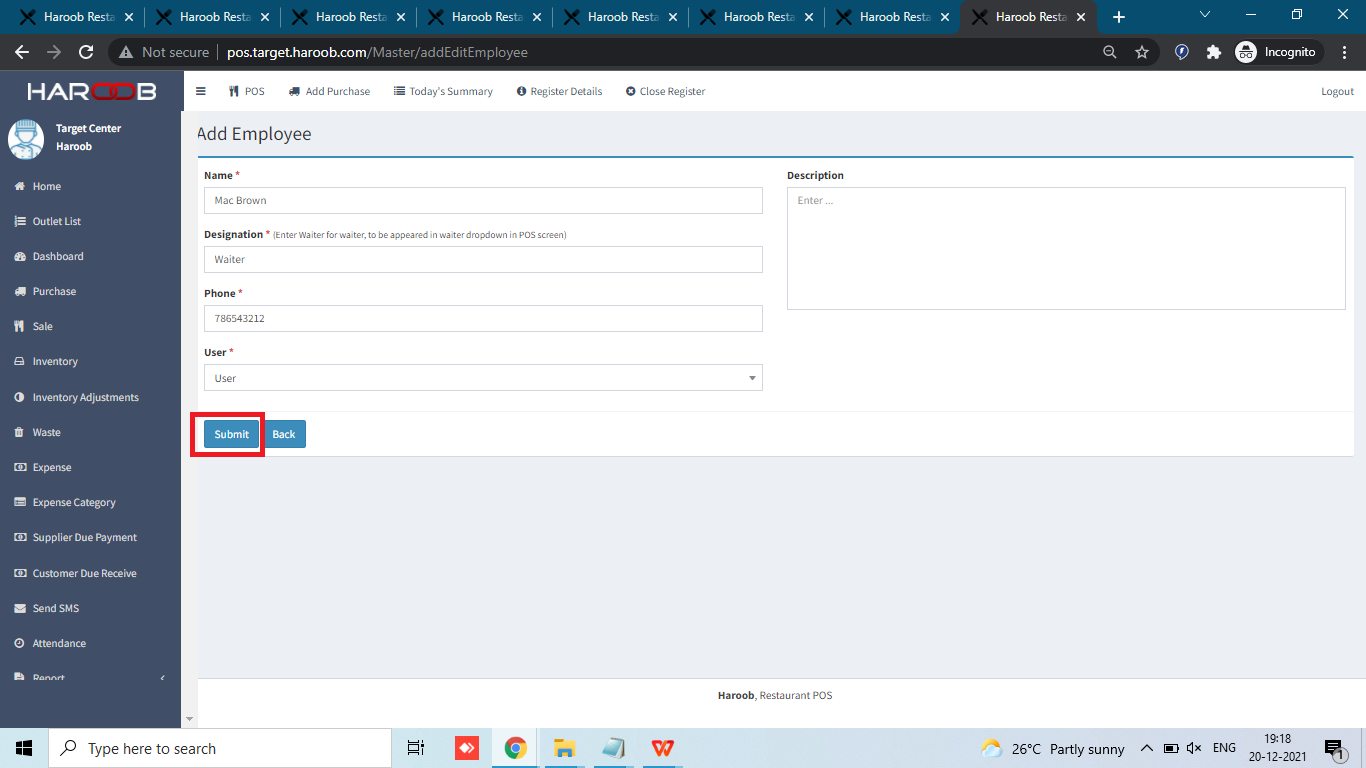Open Add Purchase in top bar
Image resolution: width=1366 pixels, height=768 pixels.
pyautogui.click(x=329, y=91)
